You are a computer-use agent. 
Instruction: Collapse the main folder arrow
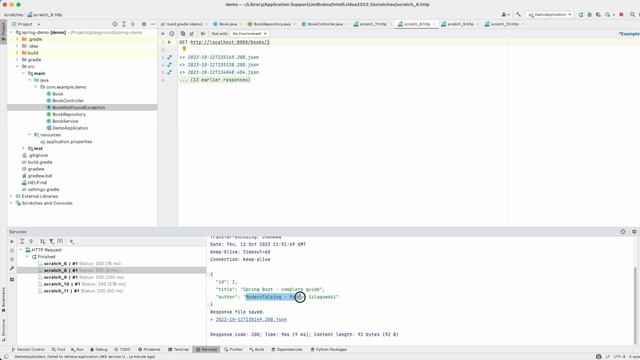pyautogui.click(x=23, y=73)
